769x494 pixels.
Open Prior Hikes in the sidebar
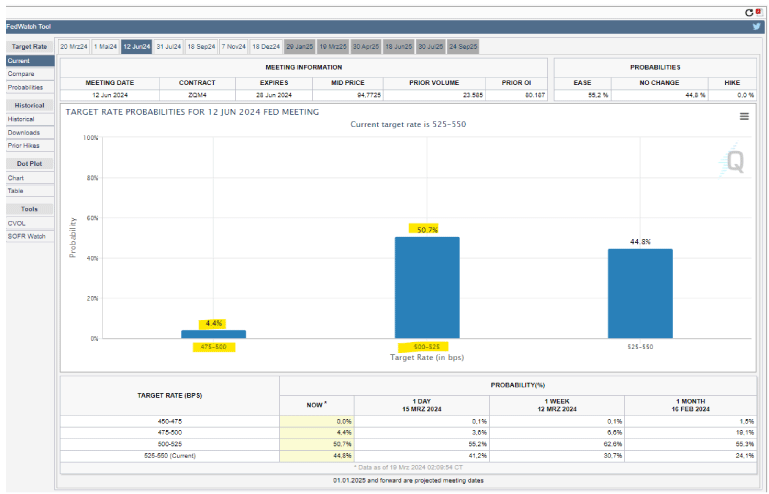pos(24,145)
